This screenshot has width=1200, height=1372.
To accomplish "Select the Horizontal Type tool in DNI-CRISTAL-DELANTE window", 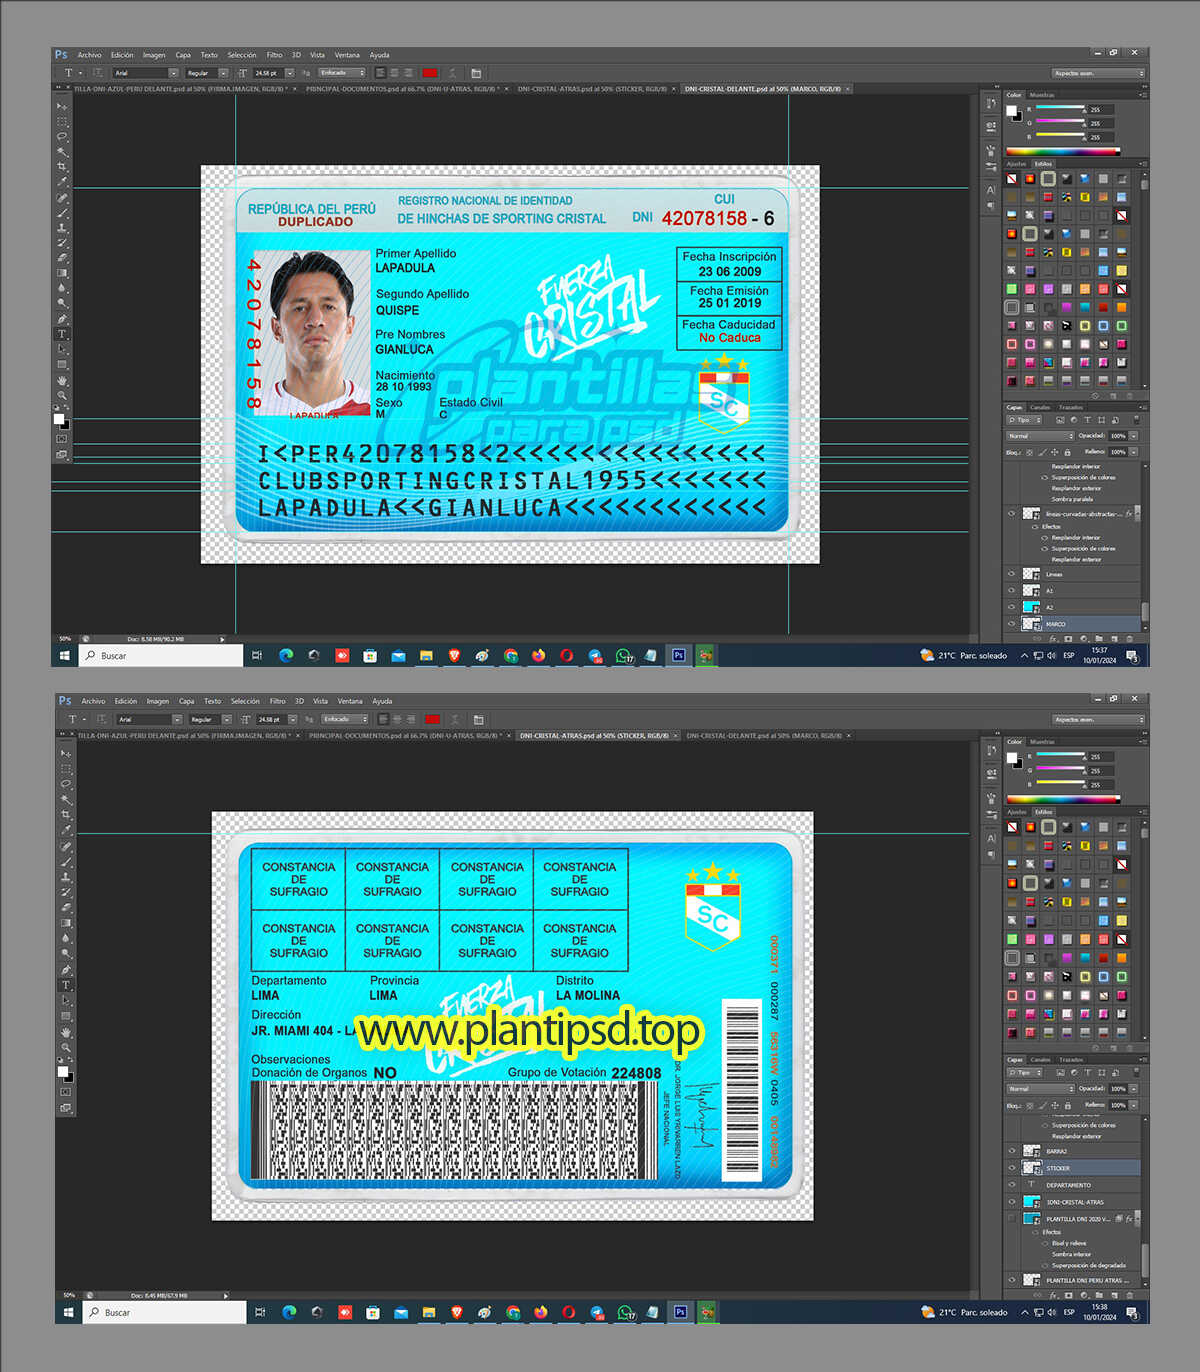I will click(x=62, y=334).
